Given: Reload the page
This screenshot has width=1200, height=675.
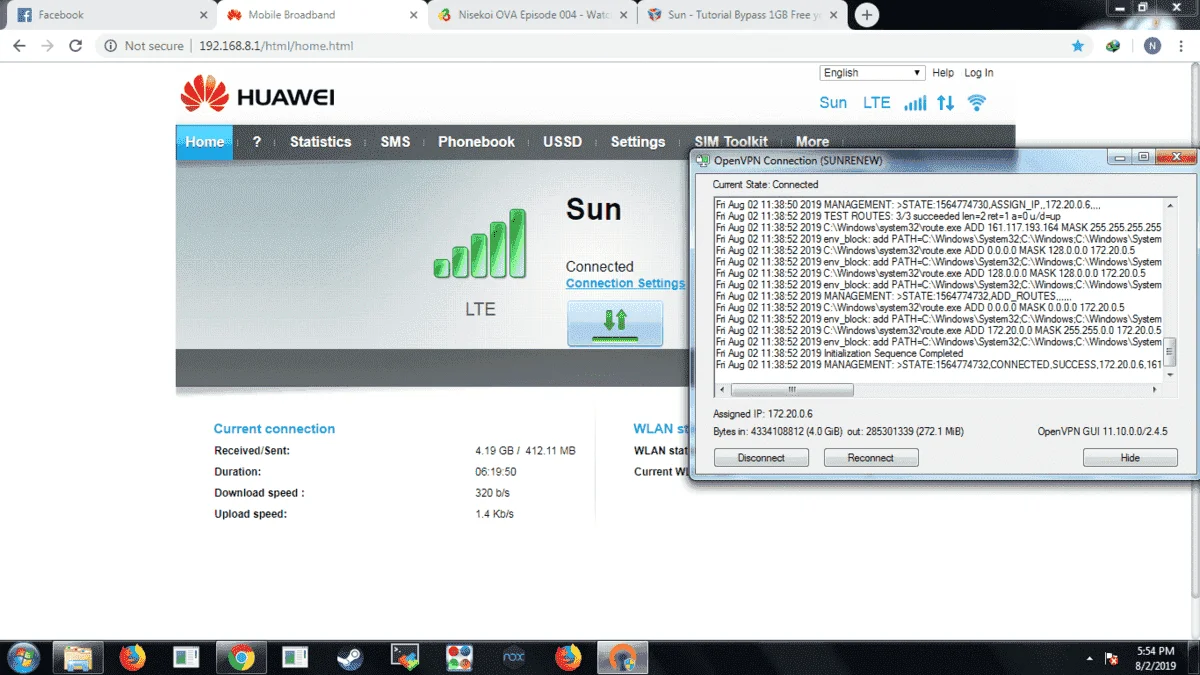Looking at the screenshot, I should point(75,46).
